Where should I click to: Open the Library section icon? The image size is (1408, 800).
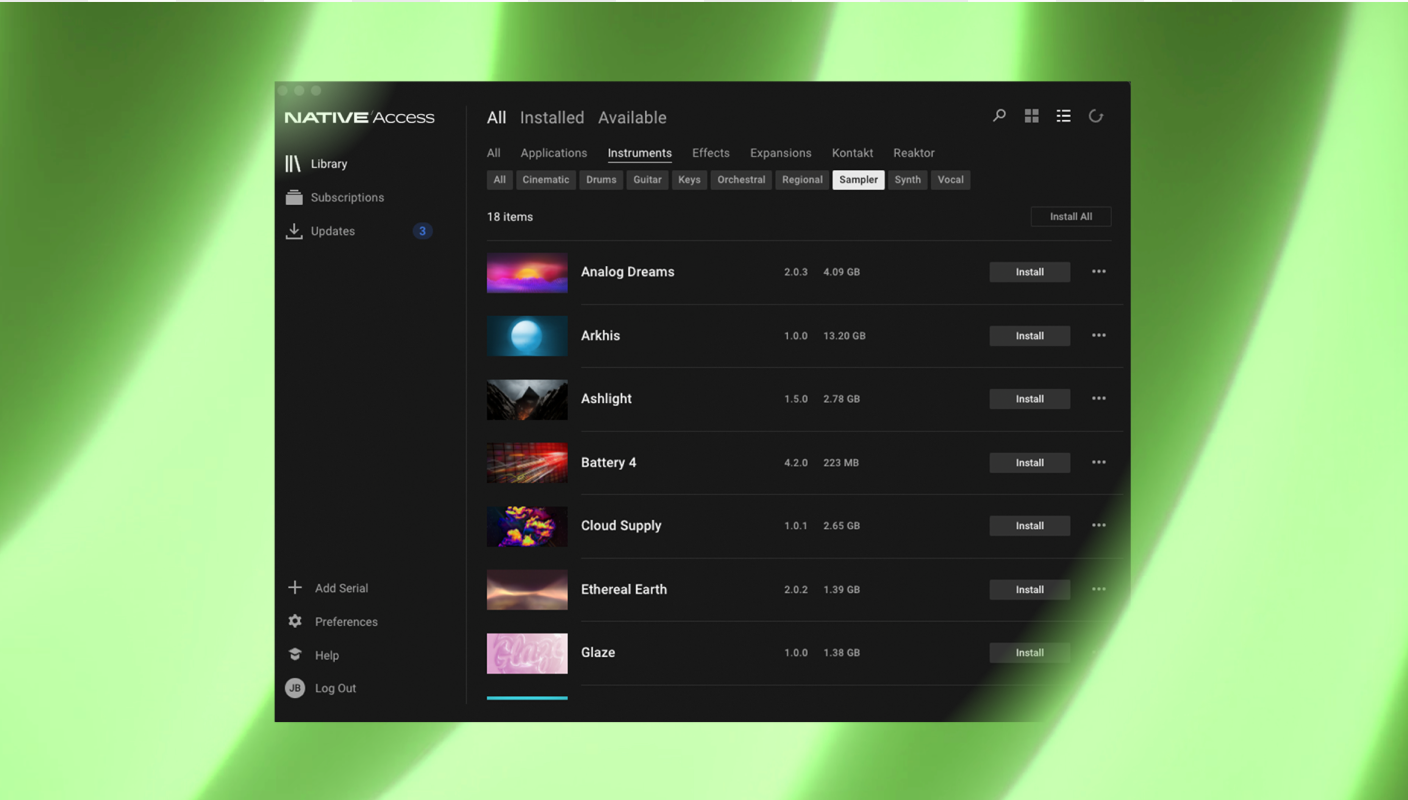pyautogui.click(x=293, y=164)
